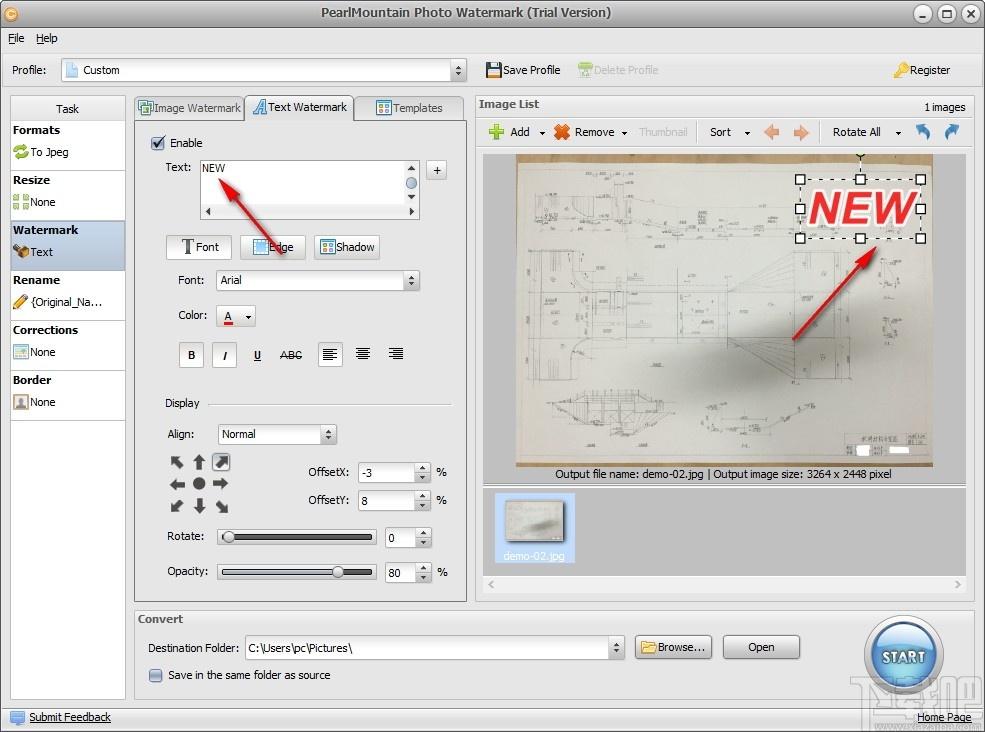
Task: Expand the Sort dropdown arrow
Action: tap(746, 133)
